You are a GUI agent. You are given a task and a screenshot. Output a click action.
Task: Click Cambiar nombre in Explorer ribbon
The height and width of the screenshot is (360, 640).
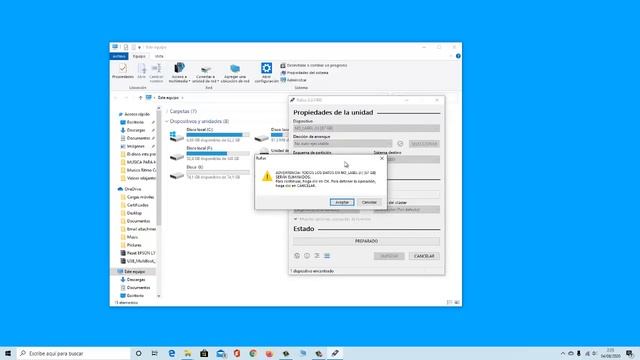156,73
